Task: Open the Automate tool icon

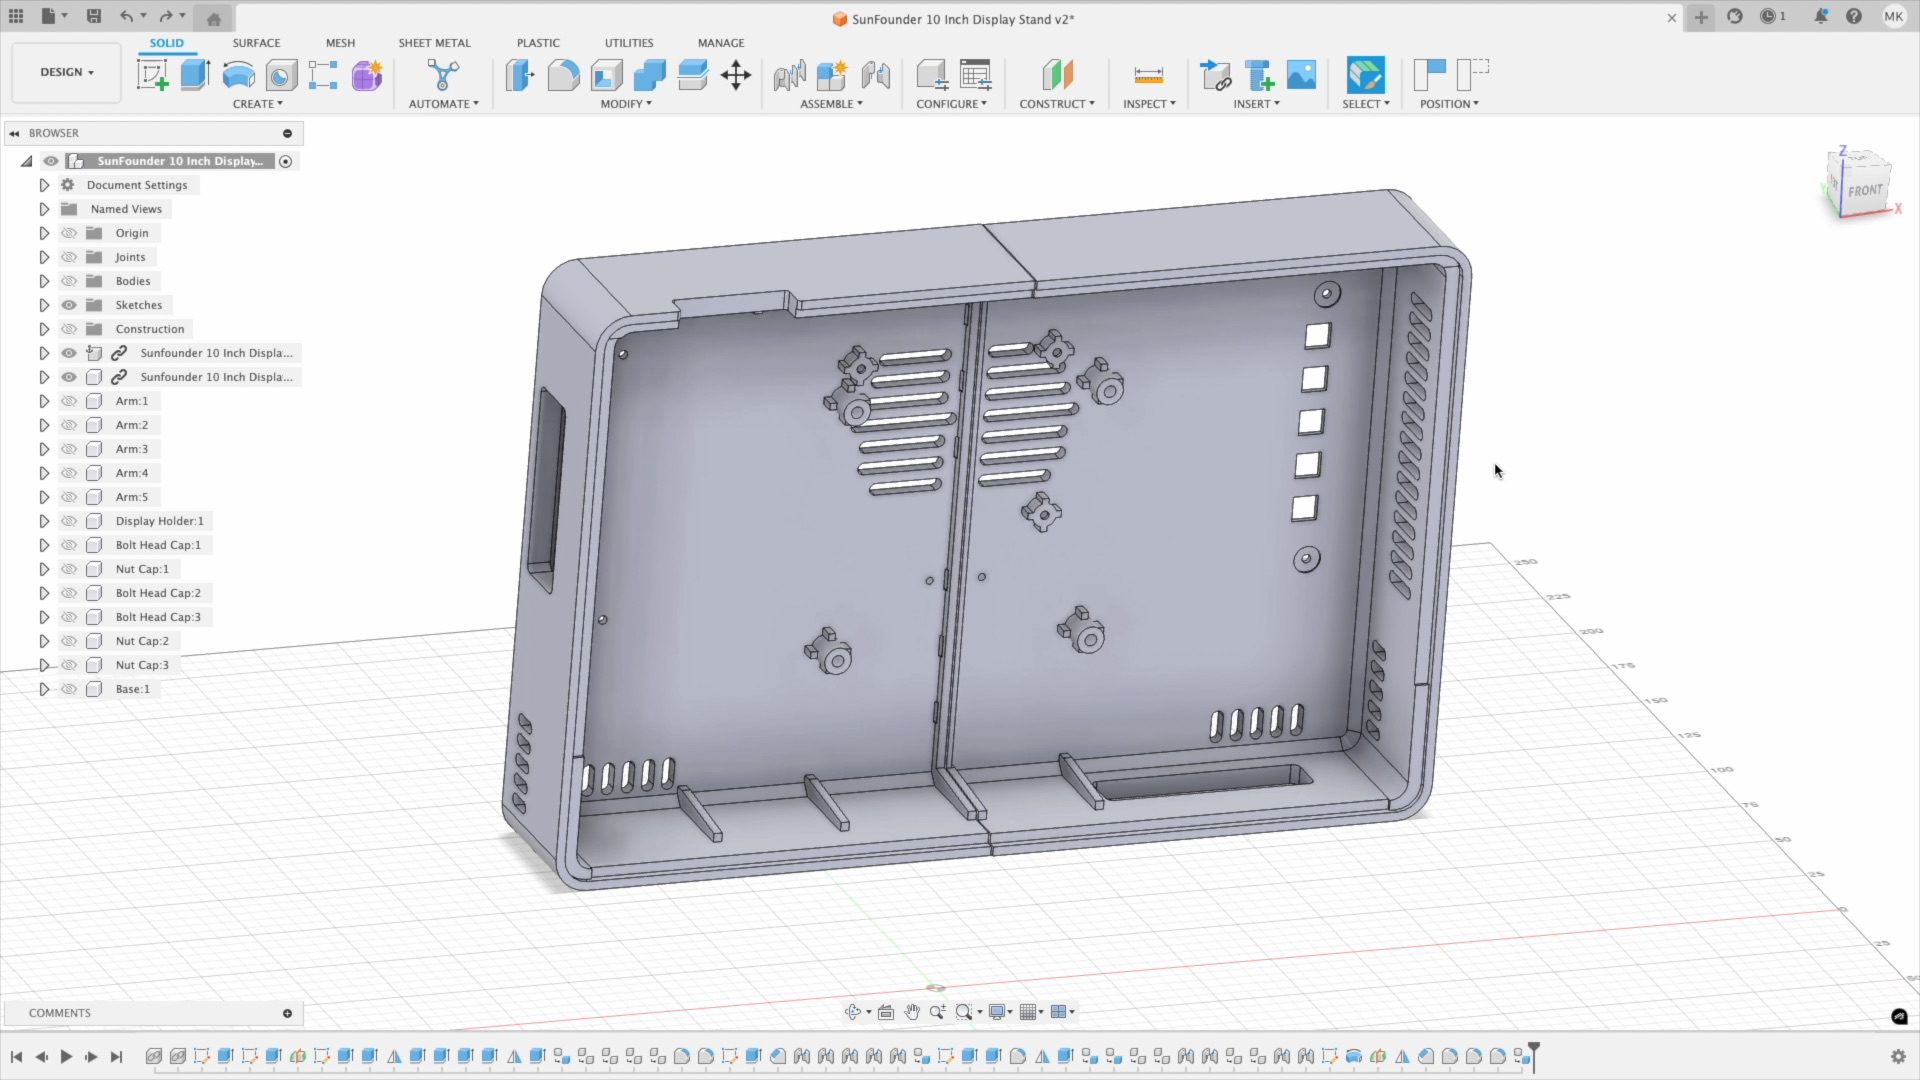Action: (442, 75)
